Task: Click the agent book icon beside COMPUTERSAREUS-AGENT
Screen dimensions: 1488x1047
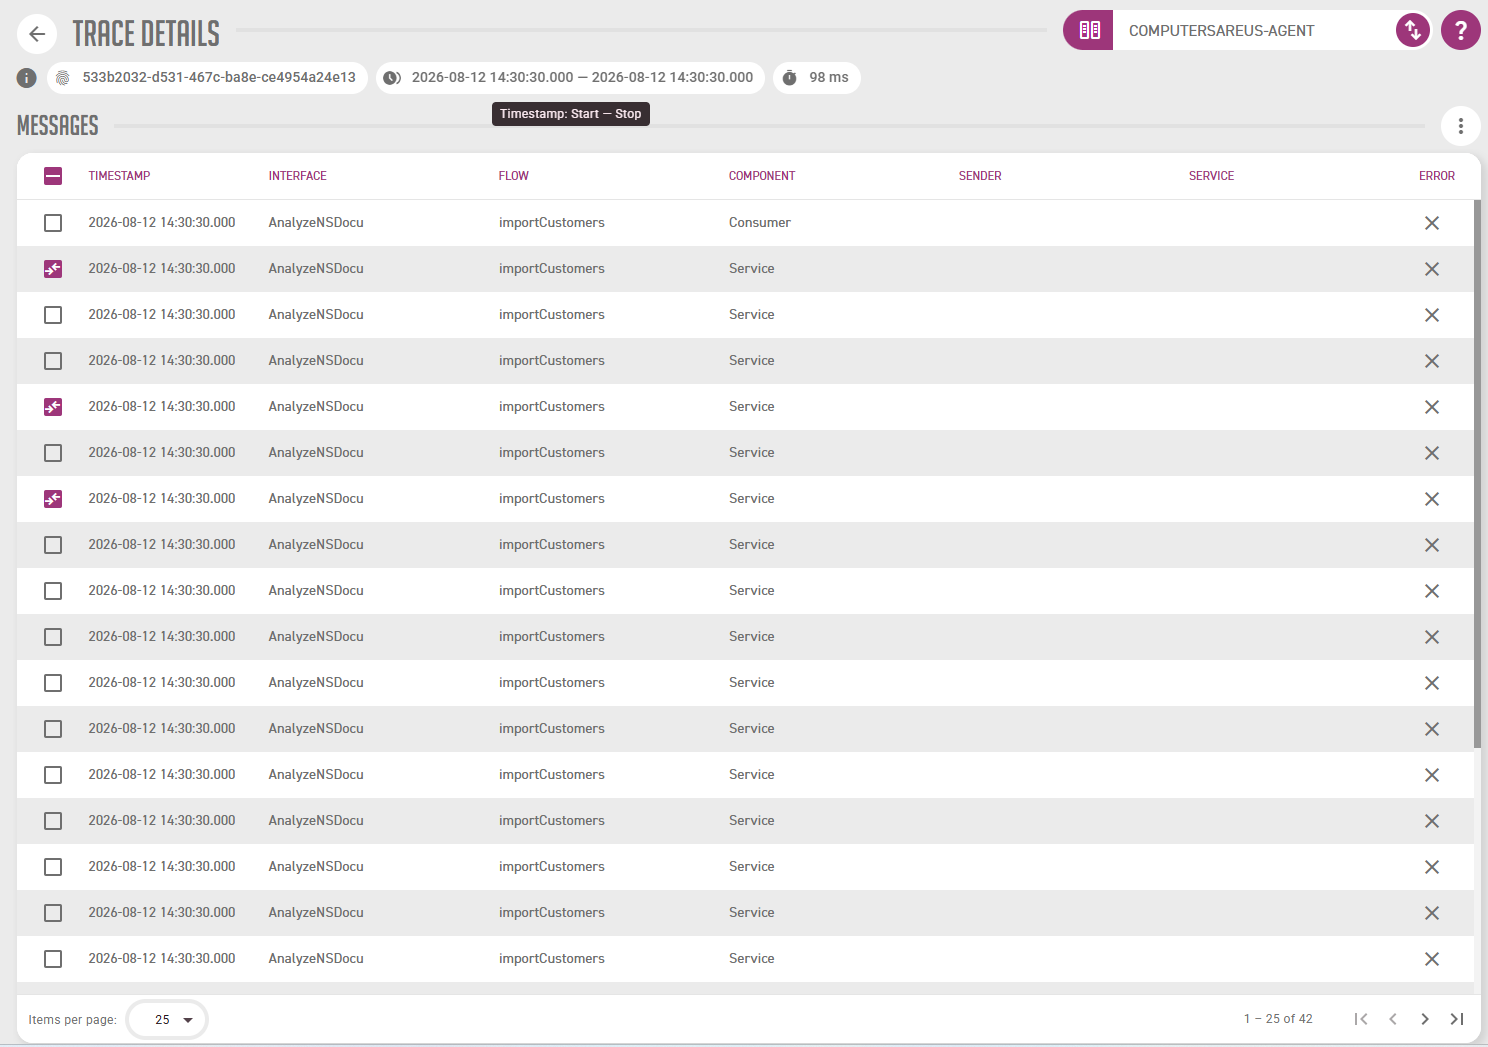Action: pyautogui.click(x=1089, y=30)
